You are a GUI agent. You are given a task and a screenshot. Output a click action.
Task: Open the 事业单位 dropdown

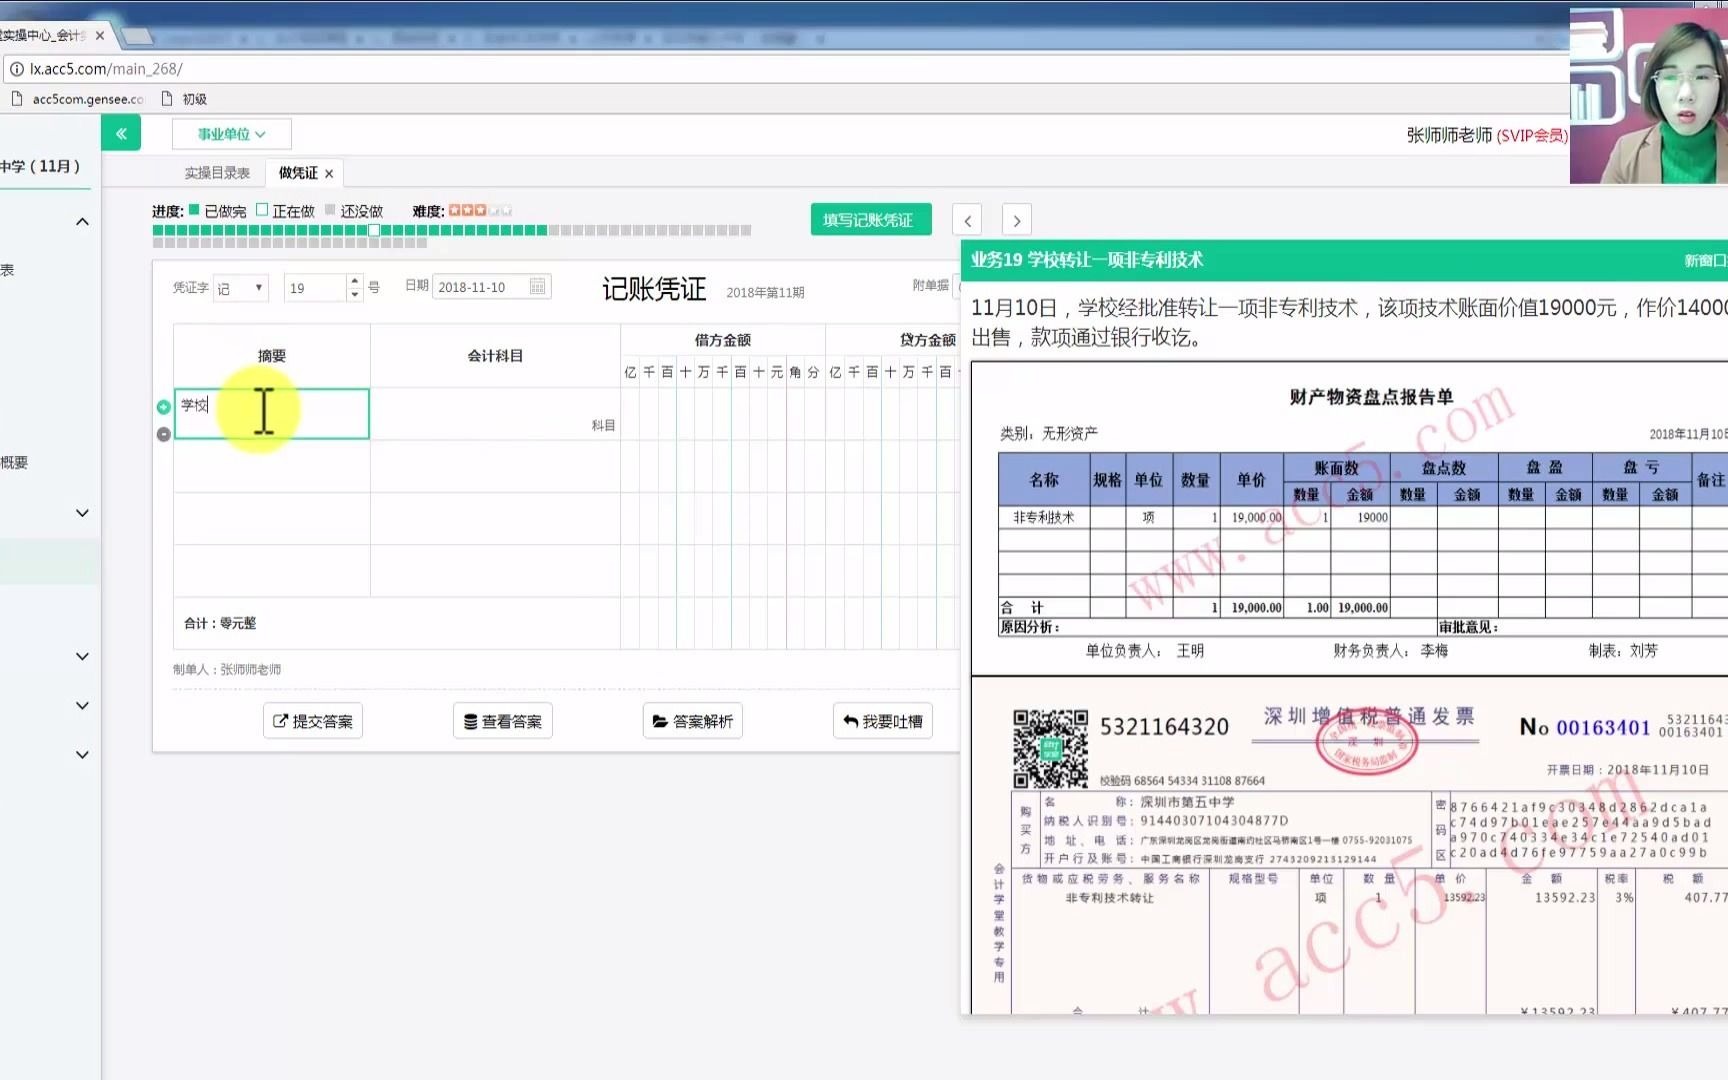[x=231, y=134]
